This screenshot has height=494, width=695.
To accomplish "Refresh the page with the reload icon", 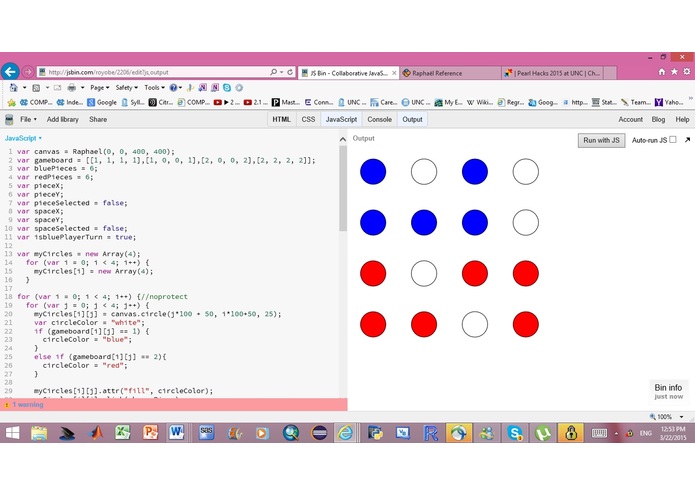I will click(290, 72).
